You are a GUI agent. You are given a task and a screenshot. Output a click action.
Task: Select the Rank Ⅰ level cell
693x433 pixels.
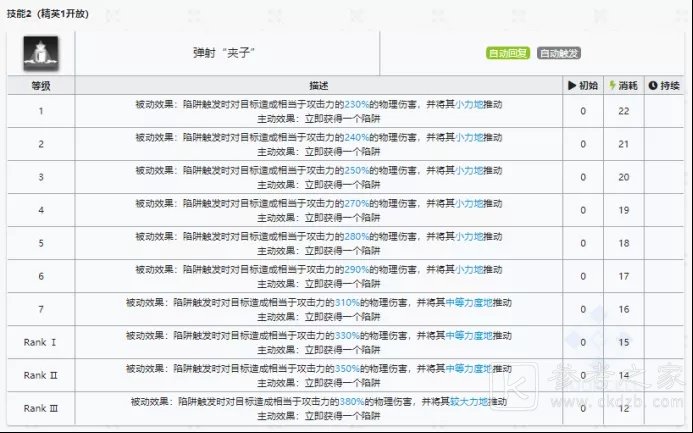[40, 343]
